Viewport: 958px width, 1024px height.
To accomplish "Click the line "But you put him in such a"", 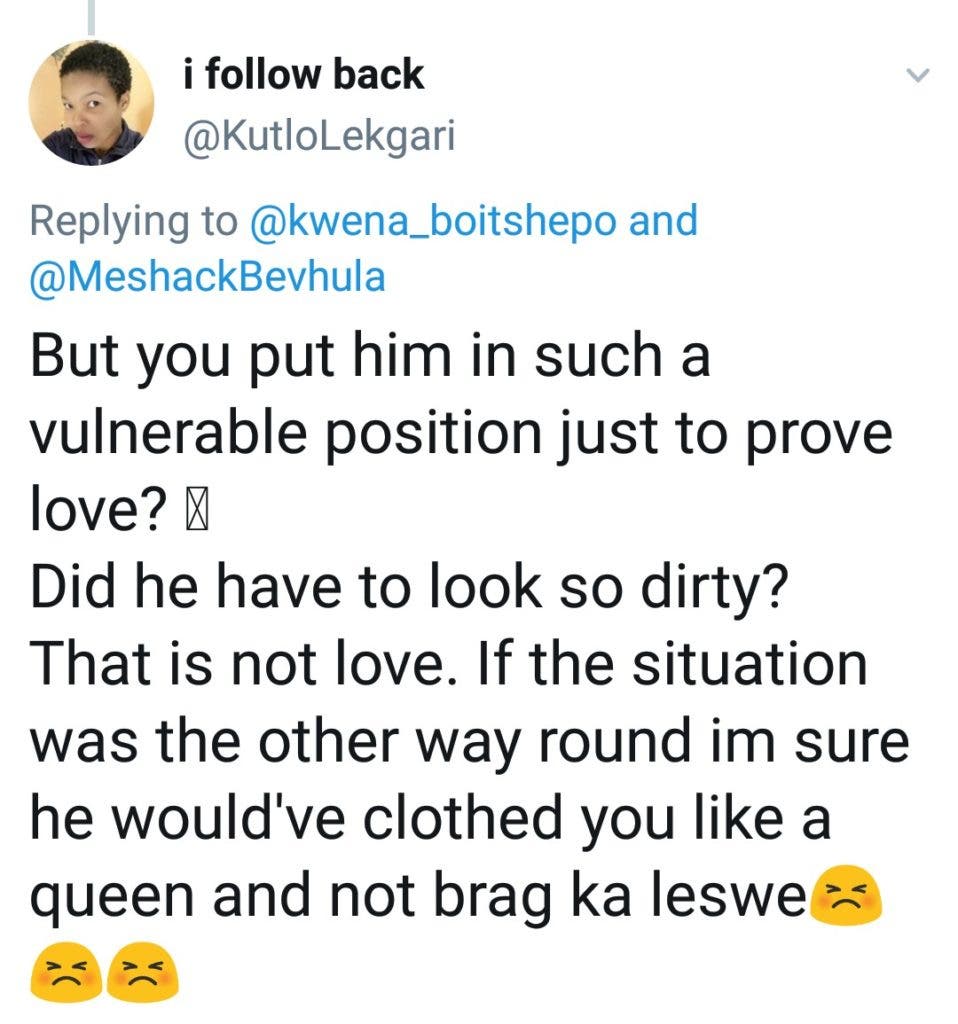I will [369, 357].
